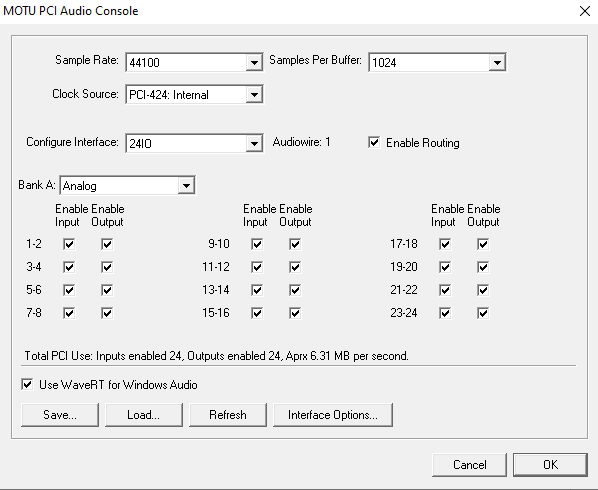This screenshot has width=598, height=490.
Task: Close the MOTU PCI Audio Console window
Action: click(585, 11)
